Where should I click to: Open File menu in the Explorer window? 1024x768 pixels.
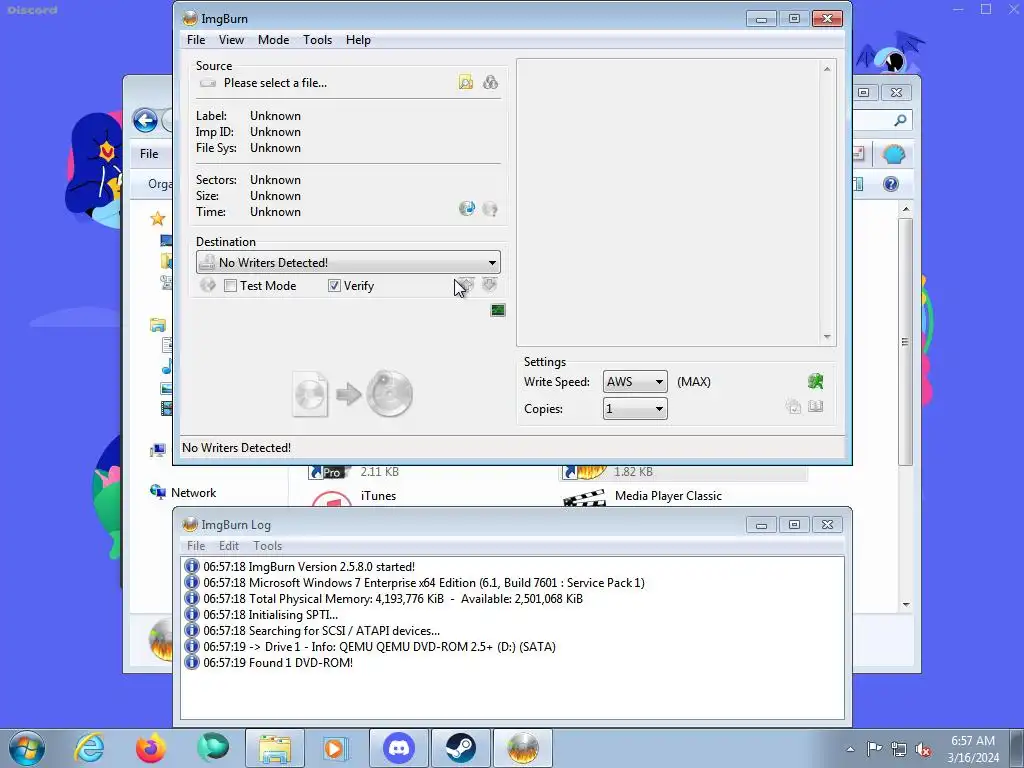click(149, 154)
